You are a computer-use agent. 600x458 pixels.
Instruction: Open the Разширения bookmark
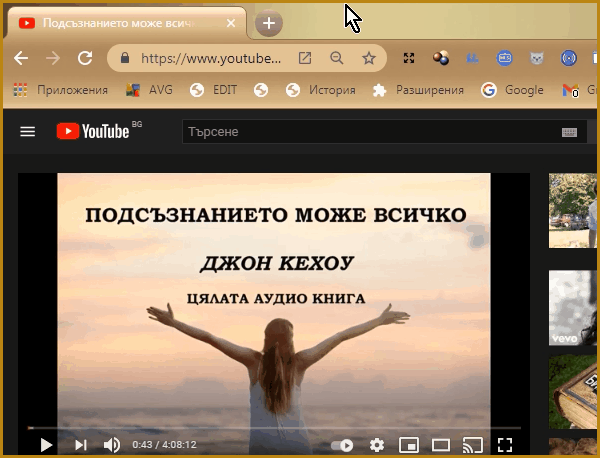[419, 90]
